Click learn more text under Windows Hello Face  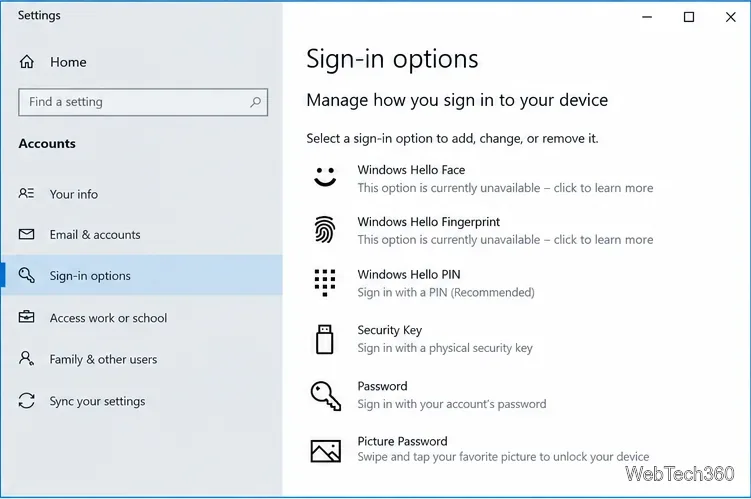[505, 188]
